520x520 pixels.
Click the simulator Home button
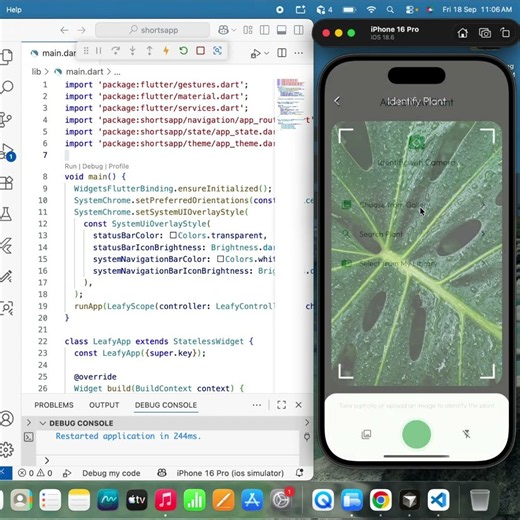(462, 33)
